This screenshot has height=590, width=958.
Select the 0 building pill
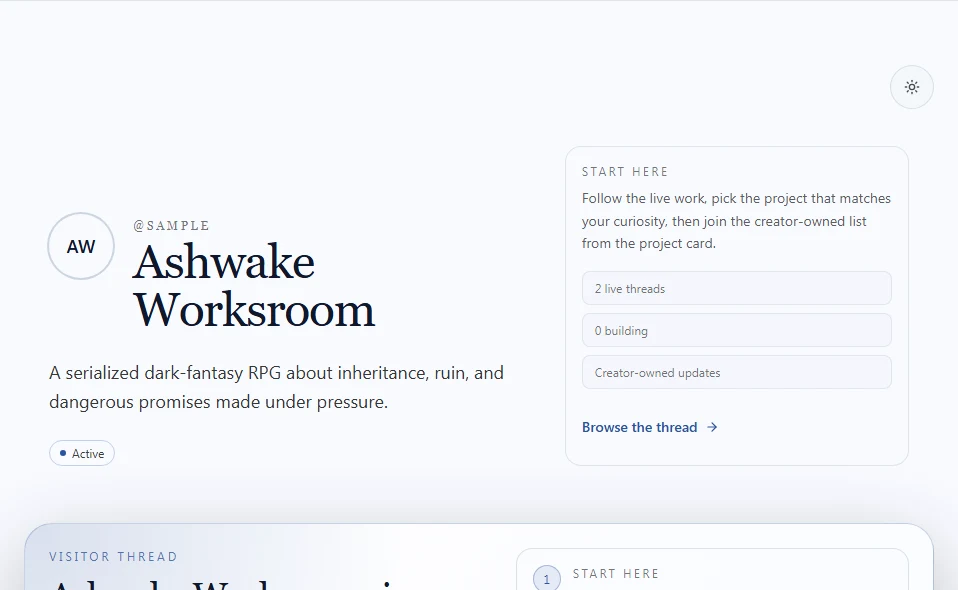[736, 330]
